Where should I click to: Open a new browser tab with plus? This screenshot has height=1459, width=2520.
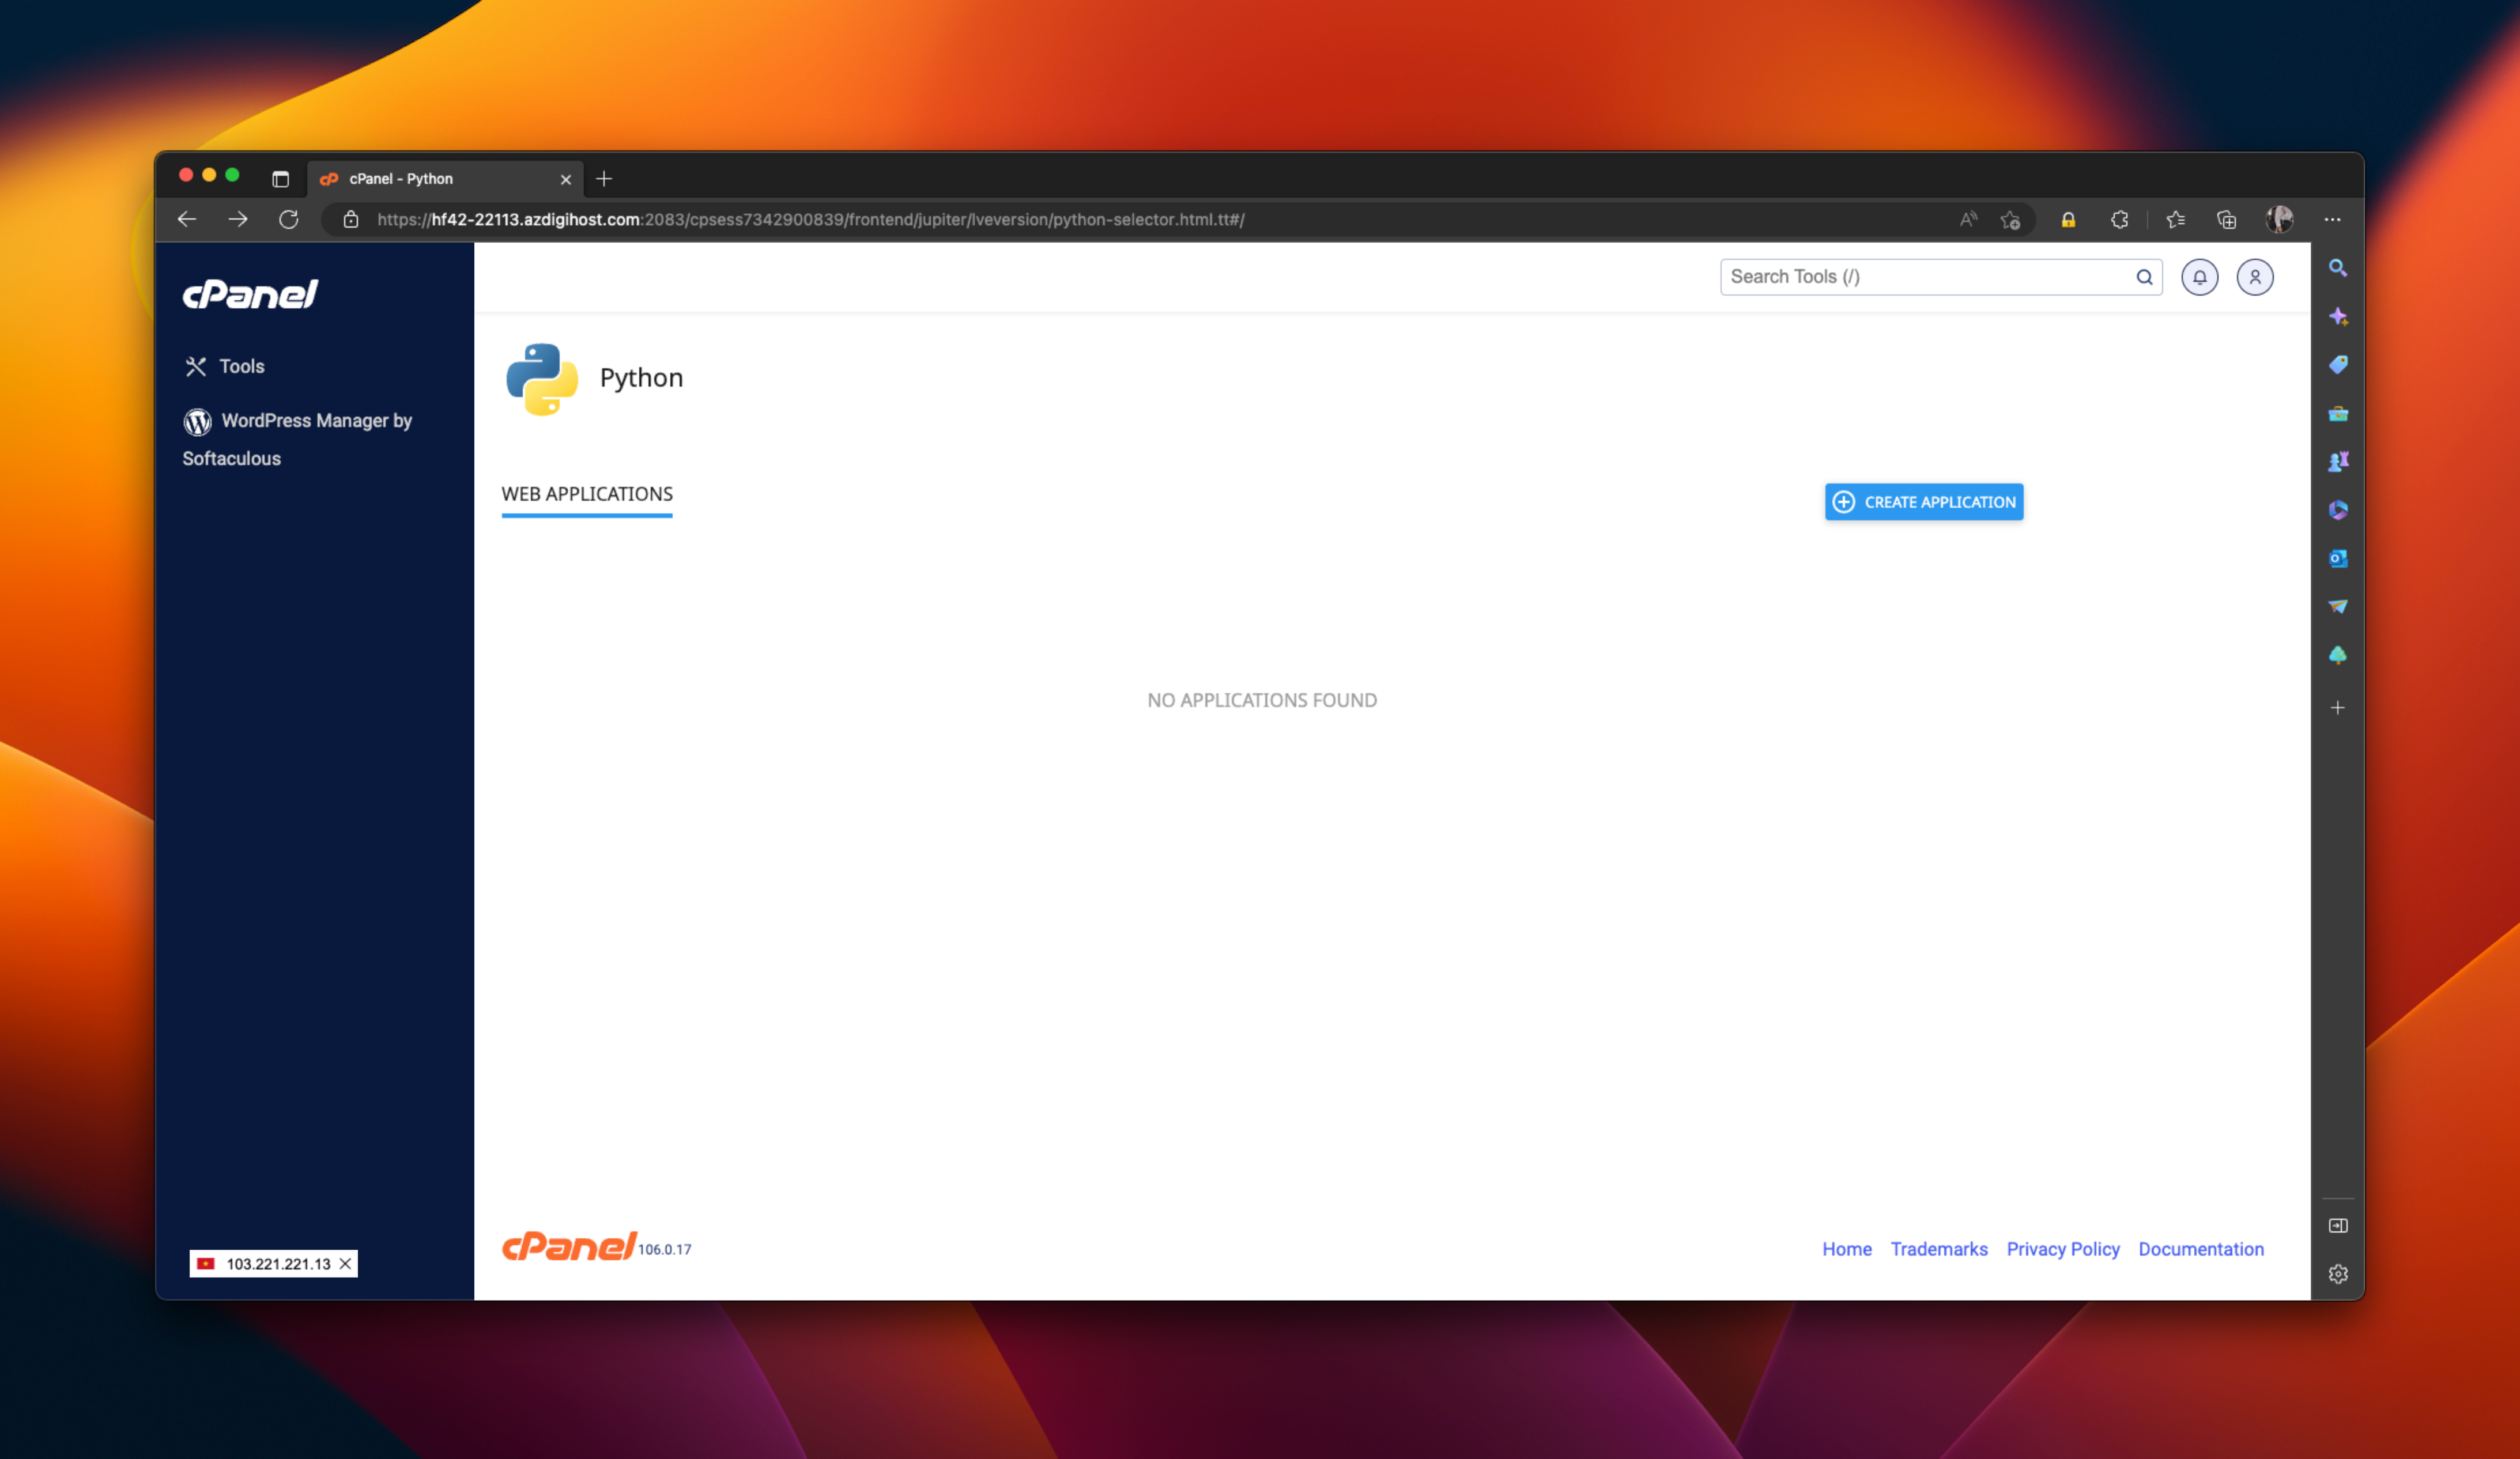click(x=603, y=179)
